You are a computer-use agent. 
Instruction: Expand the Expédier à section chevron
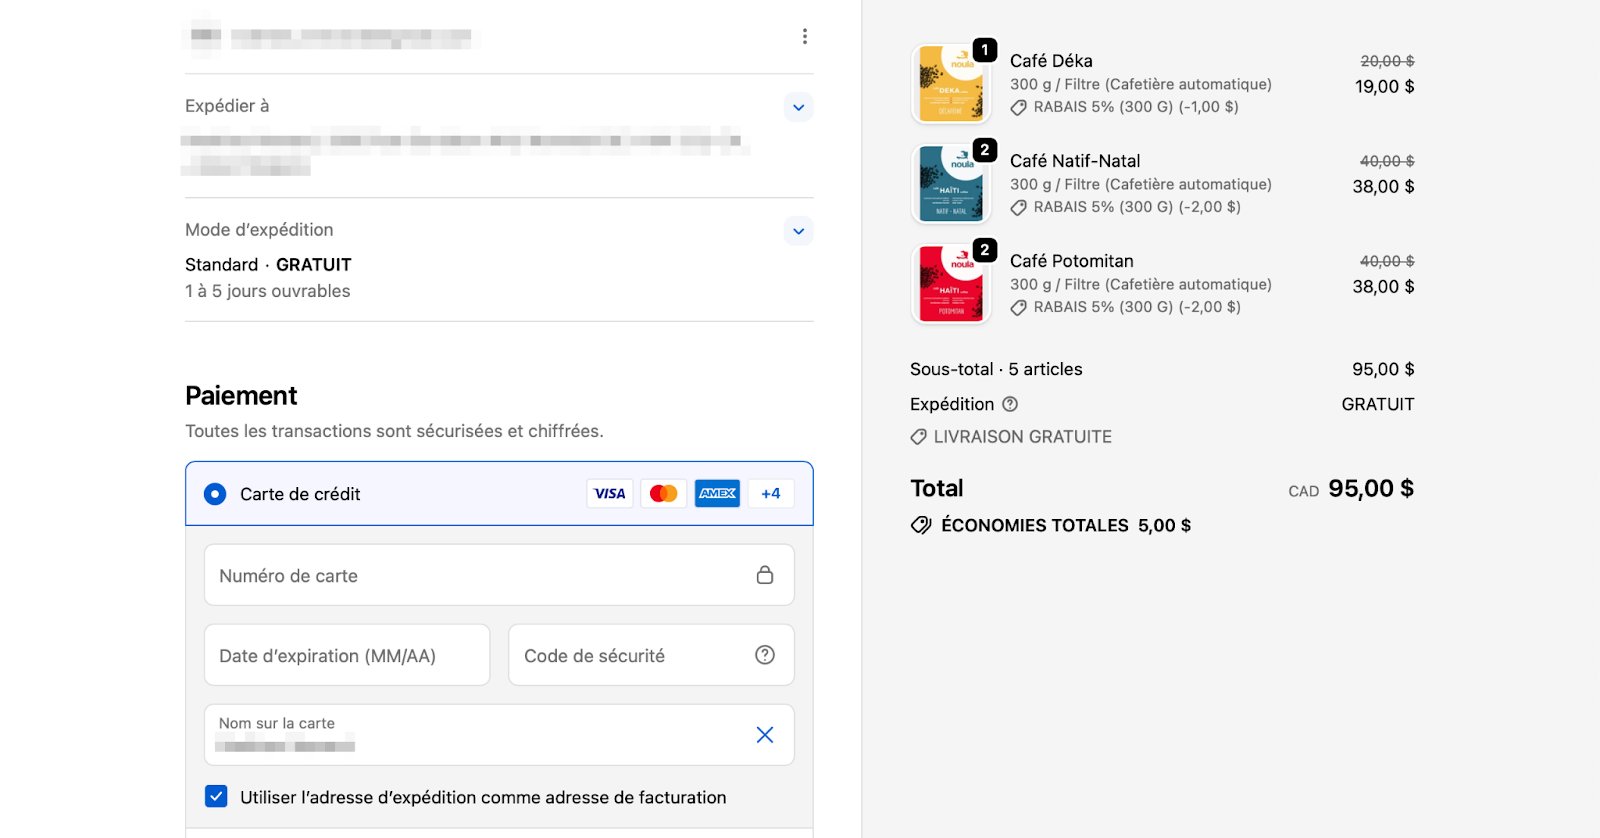(x=798, y=107)
